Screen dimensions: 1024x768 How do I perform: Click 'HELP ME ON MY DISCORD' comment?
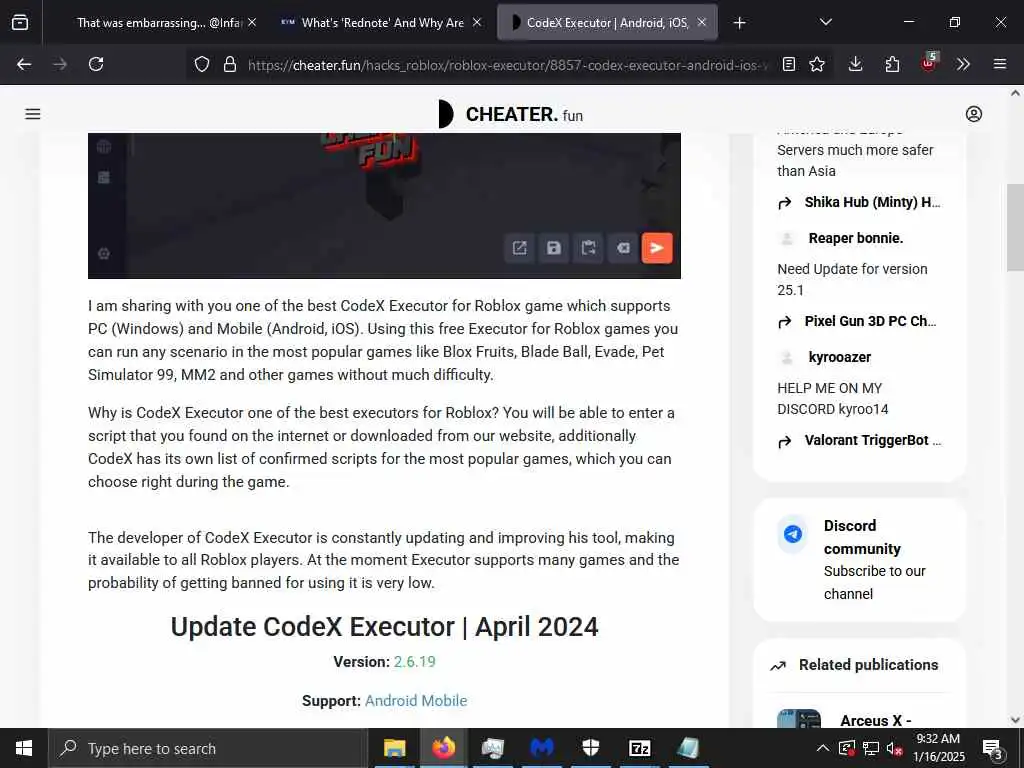pos(833,398)
